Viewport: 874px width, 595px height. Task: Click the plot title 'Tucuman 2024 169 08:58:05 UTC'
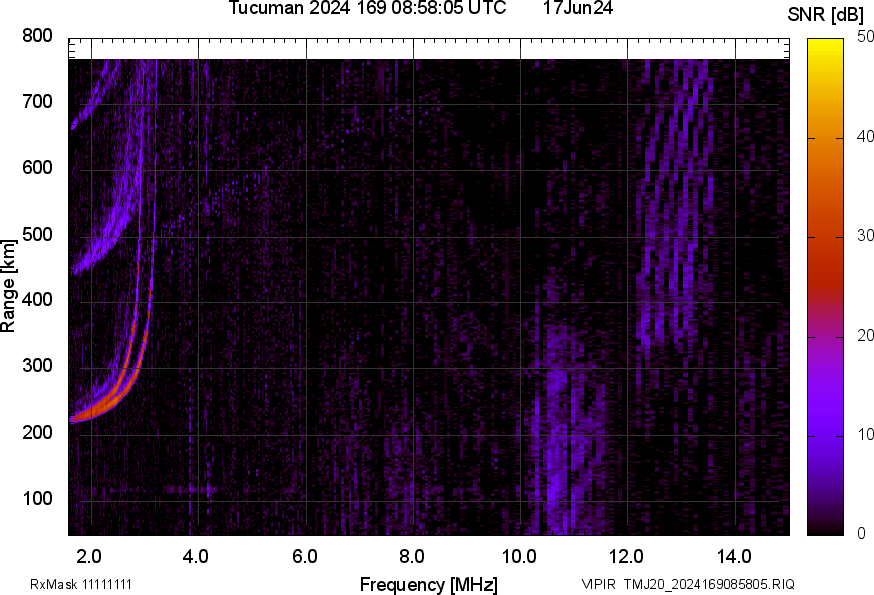(x=367, y=8)
